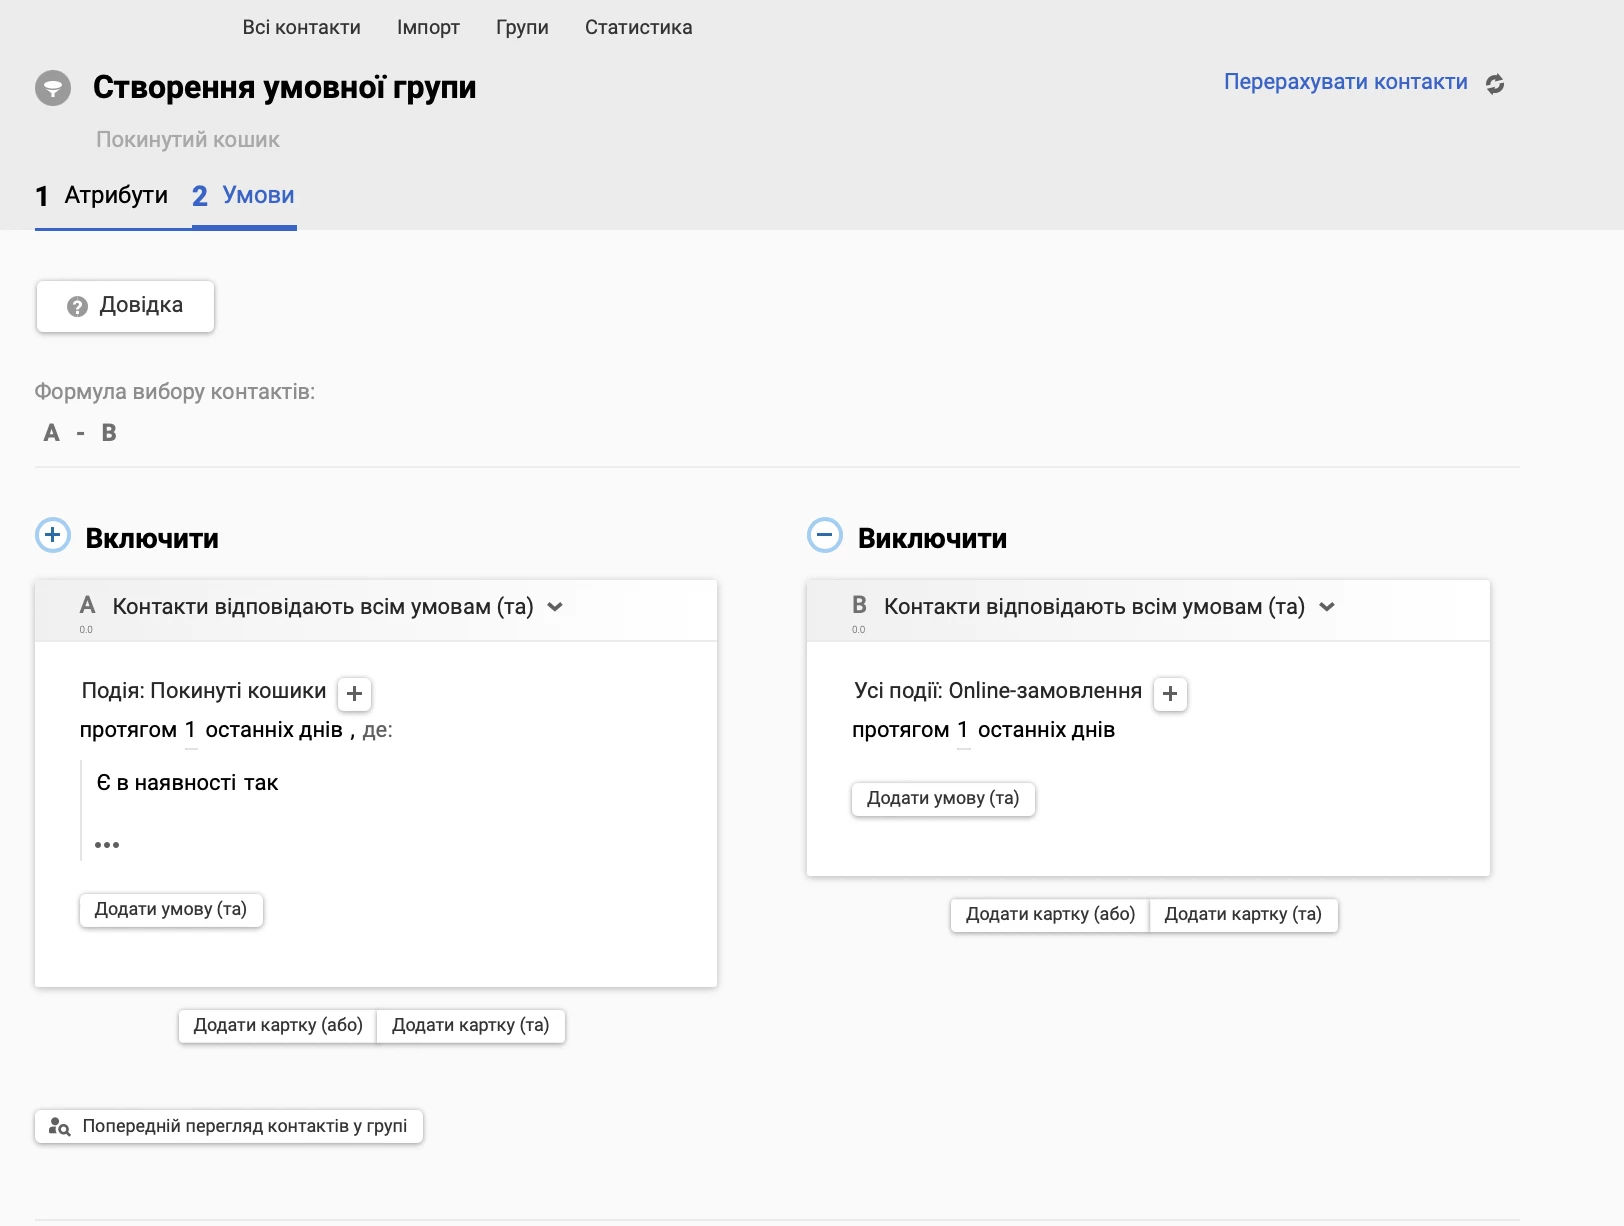Screen dimensions: 1624x1226
Task: Click Додати картку (або) under Виключити
Action: click(1050, 915)
